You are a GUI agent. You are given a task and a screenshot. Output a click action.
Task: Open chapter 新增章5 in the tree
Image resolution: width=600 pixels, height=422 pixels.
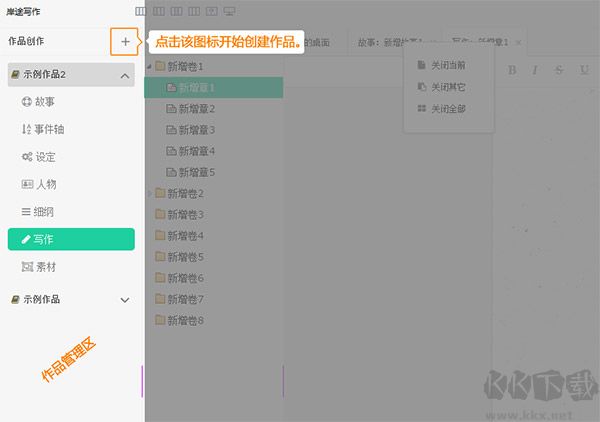pos(191,173)
